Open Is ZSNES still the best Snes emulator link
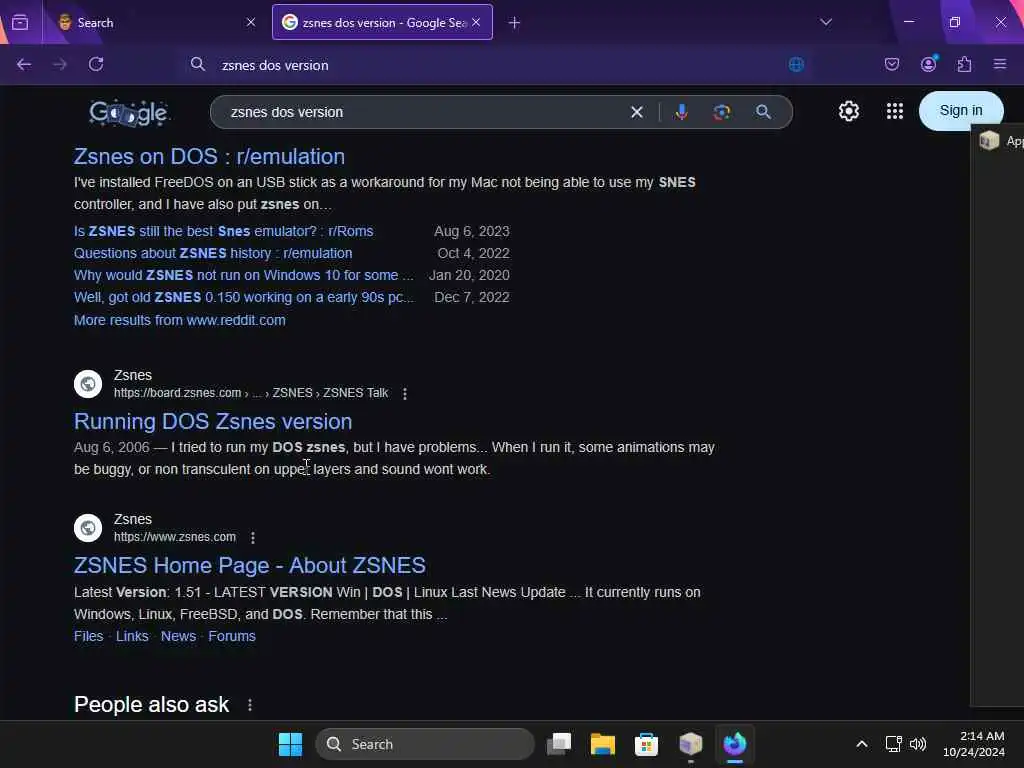Image resolution: width=1024 pixels, height=768 pixels. 223,231
